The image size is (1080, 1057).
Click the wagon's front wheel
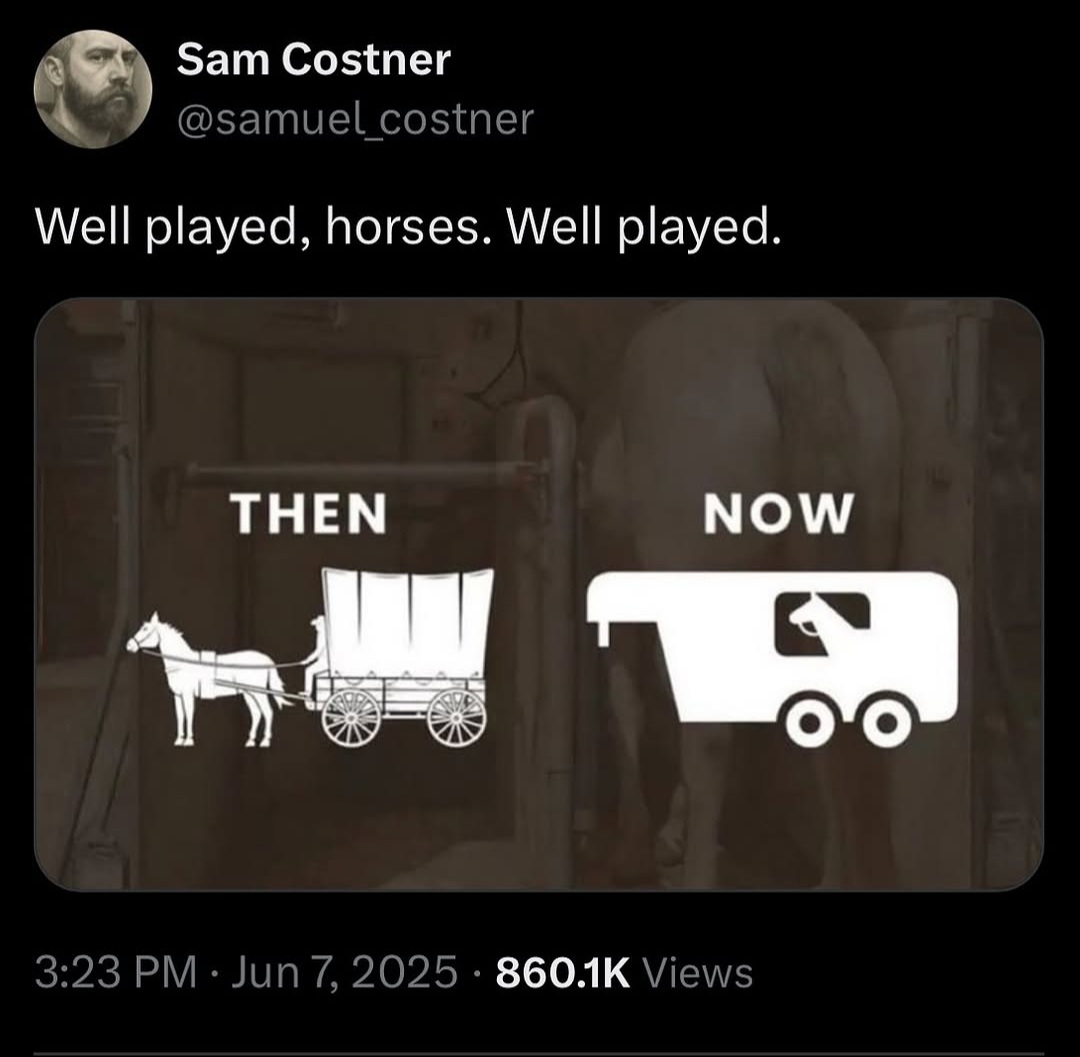coord(351,716)
